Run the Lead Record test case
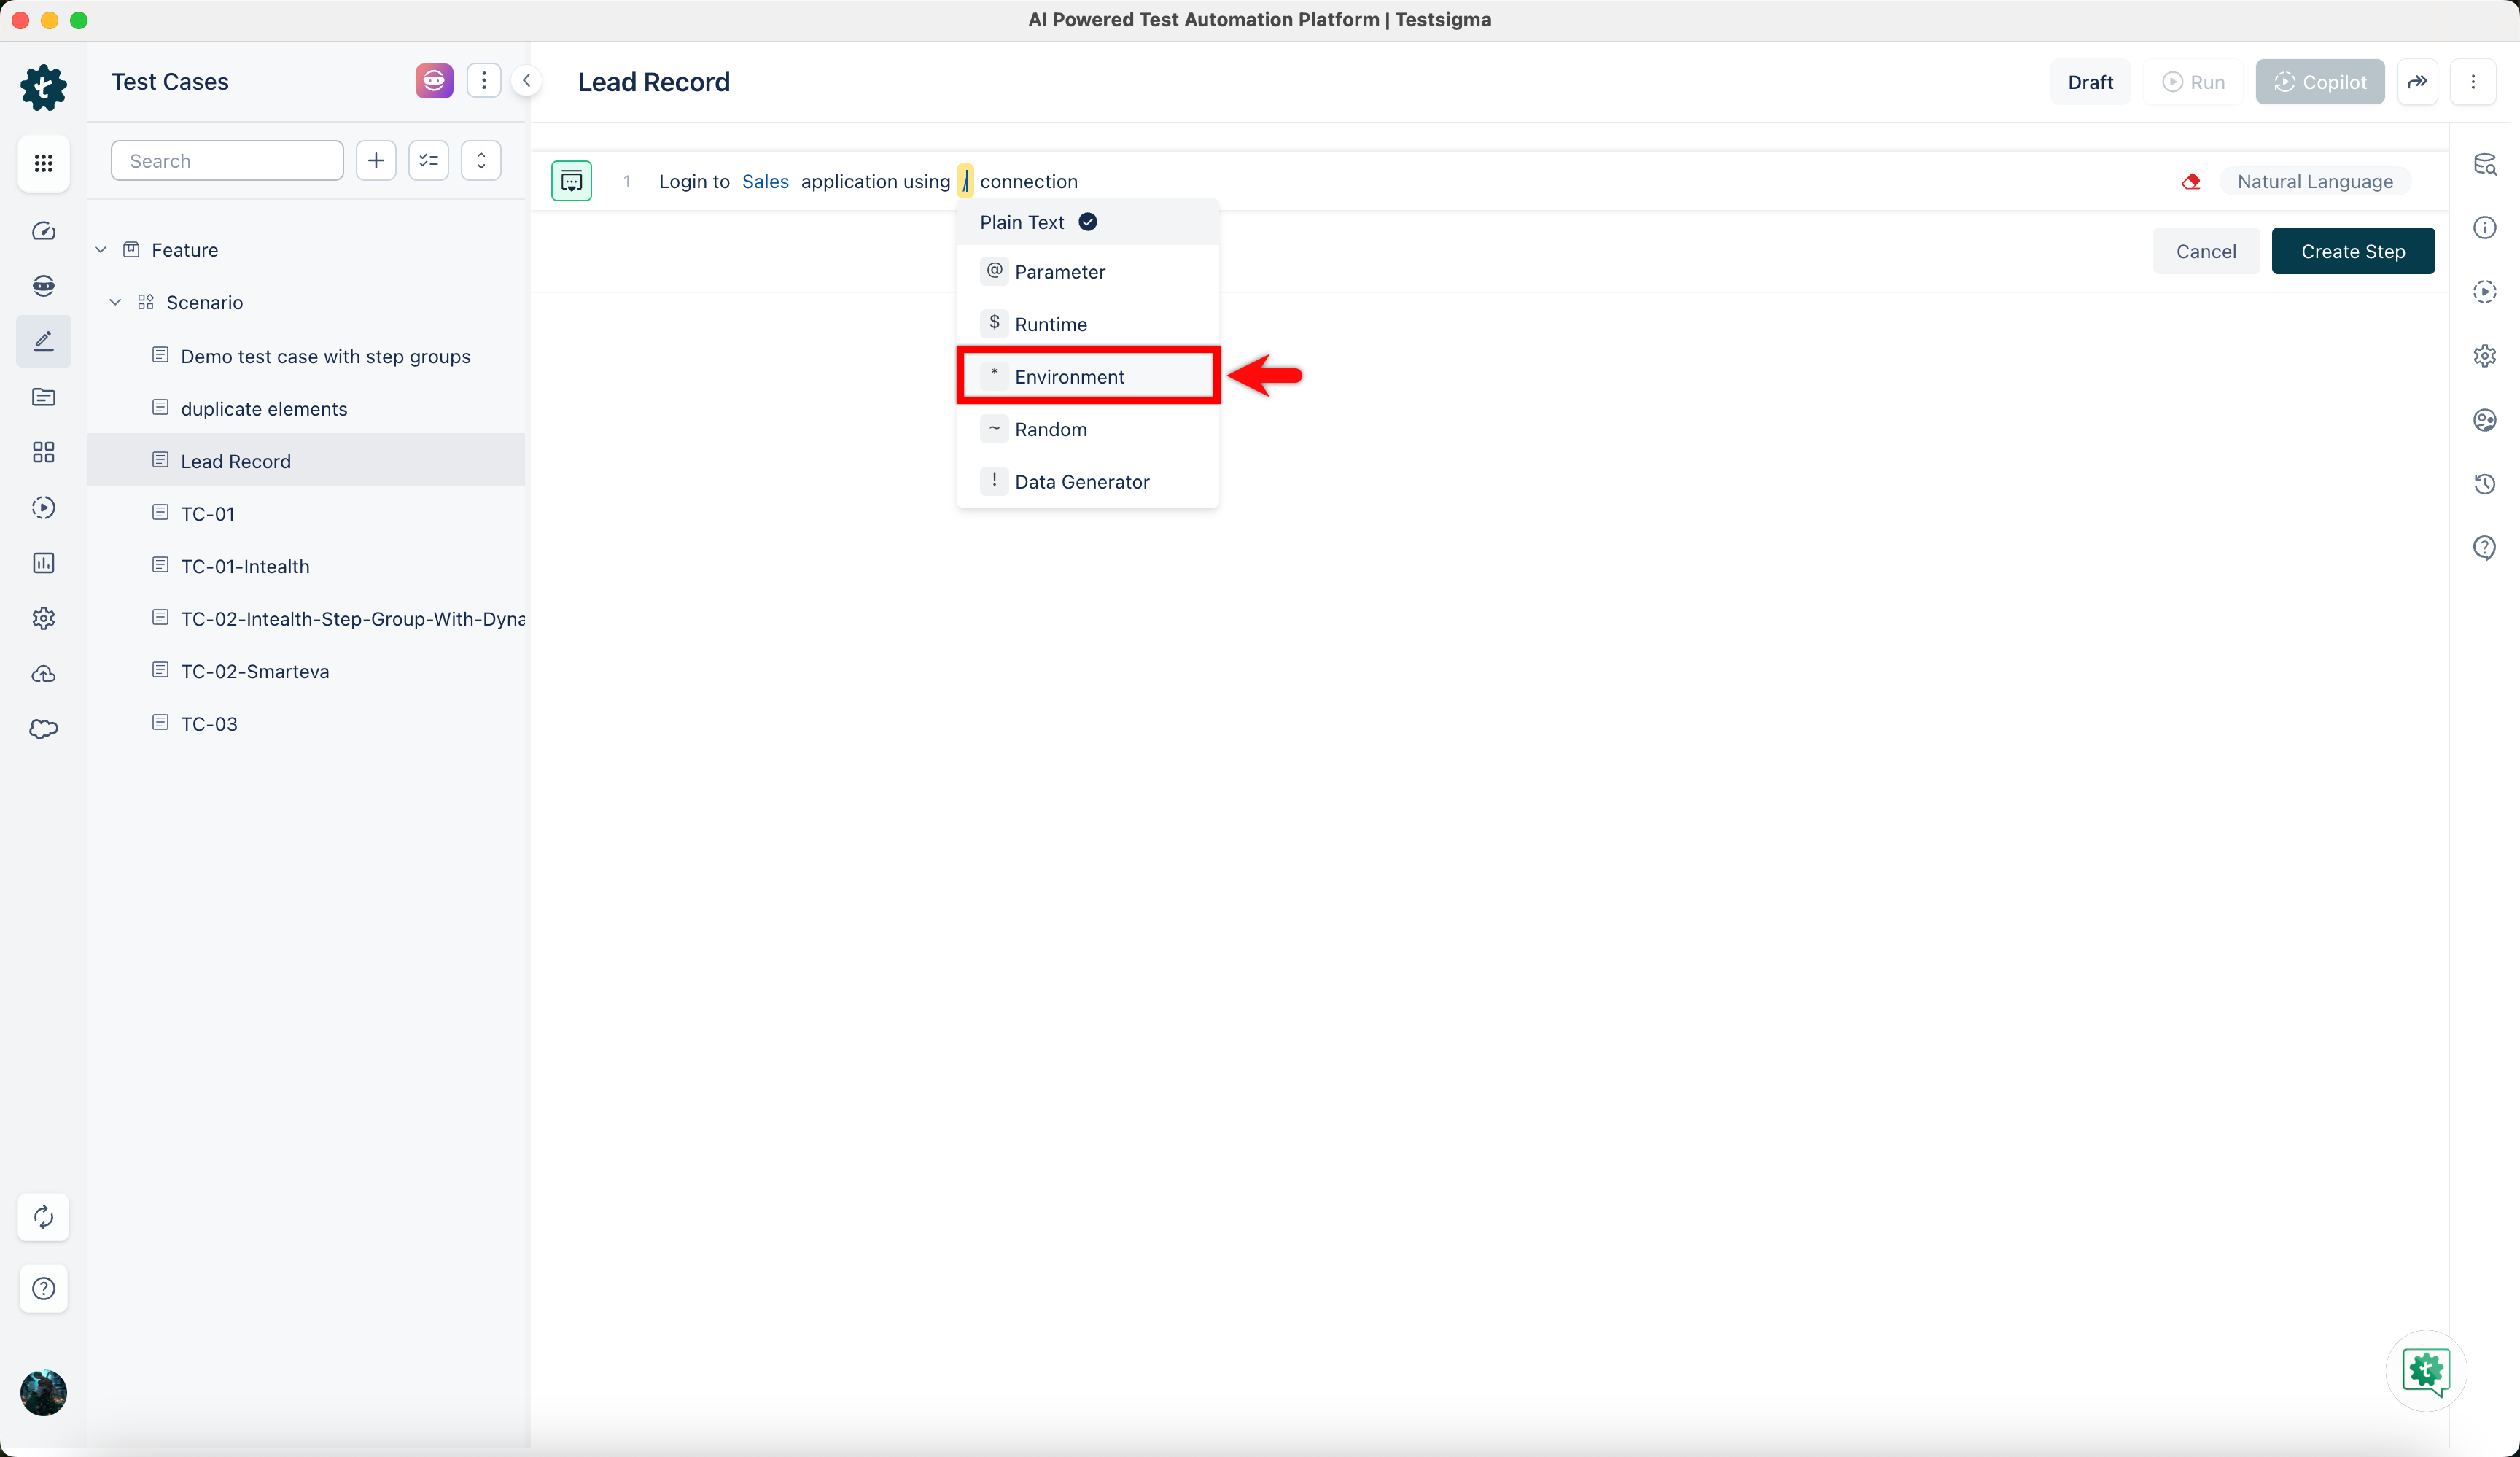 coord(2193,82)
